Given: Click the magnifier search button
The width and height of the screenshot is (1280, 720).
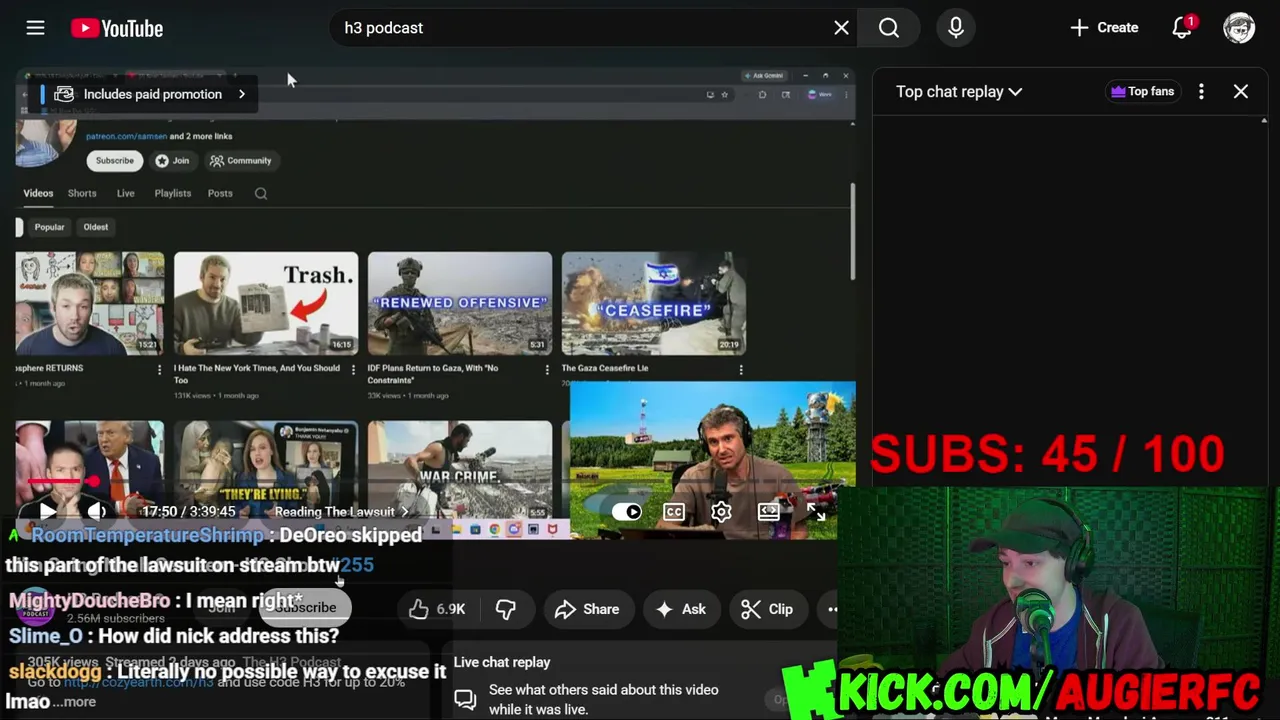Looking at the screenshot, I should tap(889, 28).
